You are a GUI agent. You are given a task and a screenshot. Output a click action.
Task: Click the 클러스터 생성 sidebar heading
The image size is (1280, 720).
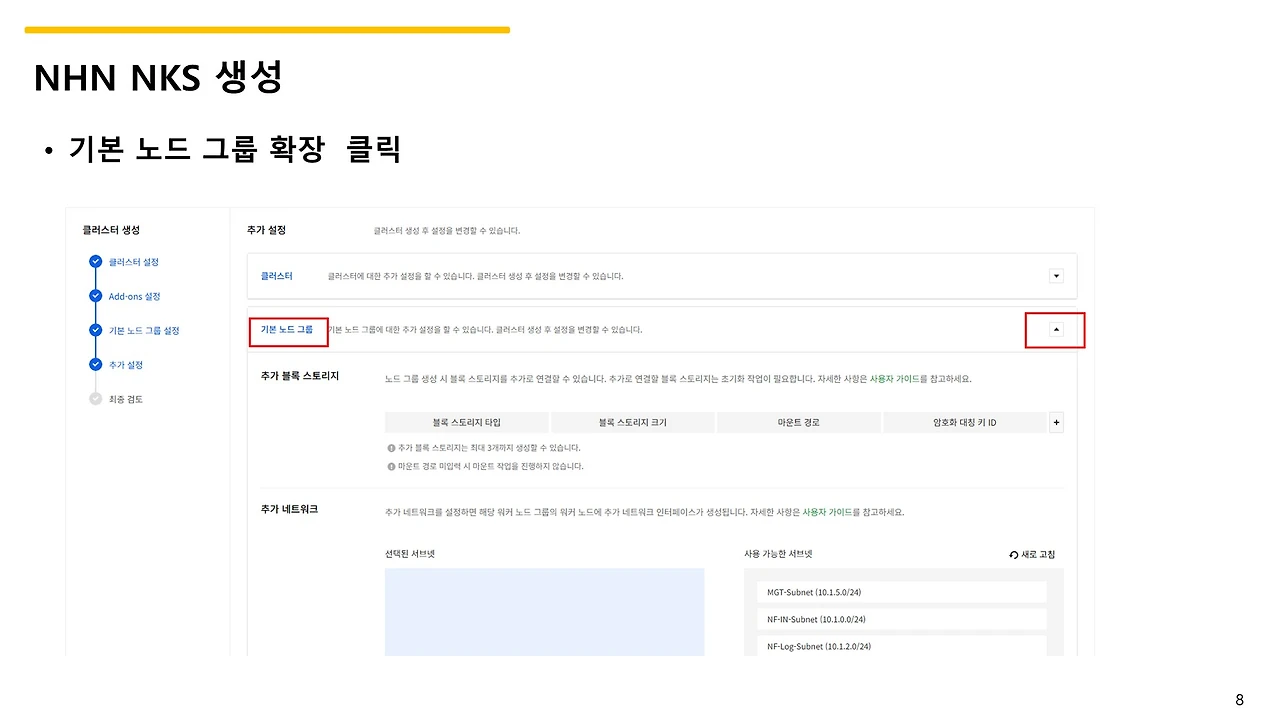point(111,230)
